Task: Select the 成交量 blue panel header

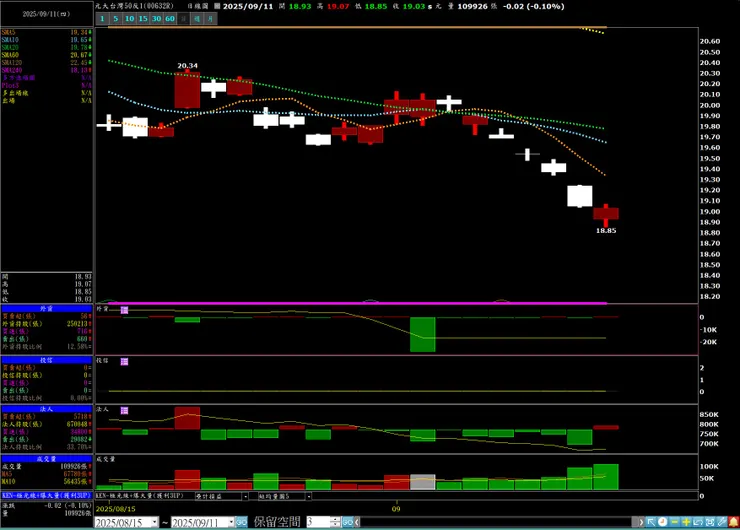Action: point(47,459)
